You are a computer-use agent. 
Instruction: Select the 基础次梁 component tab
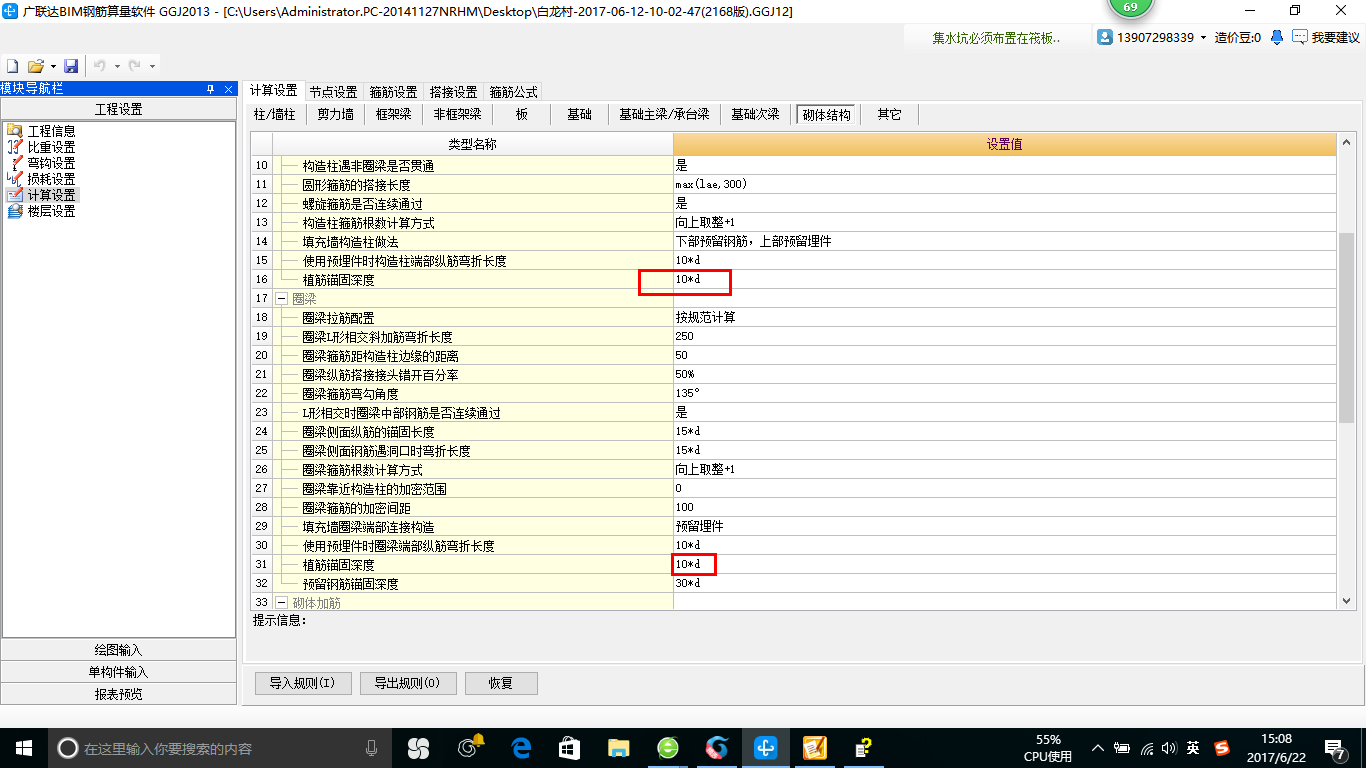tap(755, 114)
